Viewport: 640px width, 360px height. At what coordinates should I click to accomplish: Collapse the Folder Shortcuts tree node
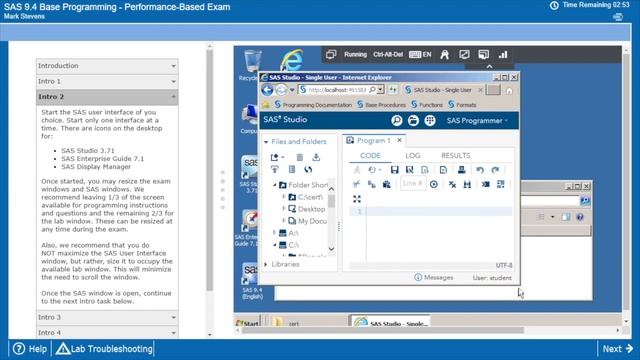(x=275, y=185)
